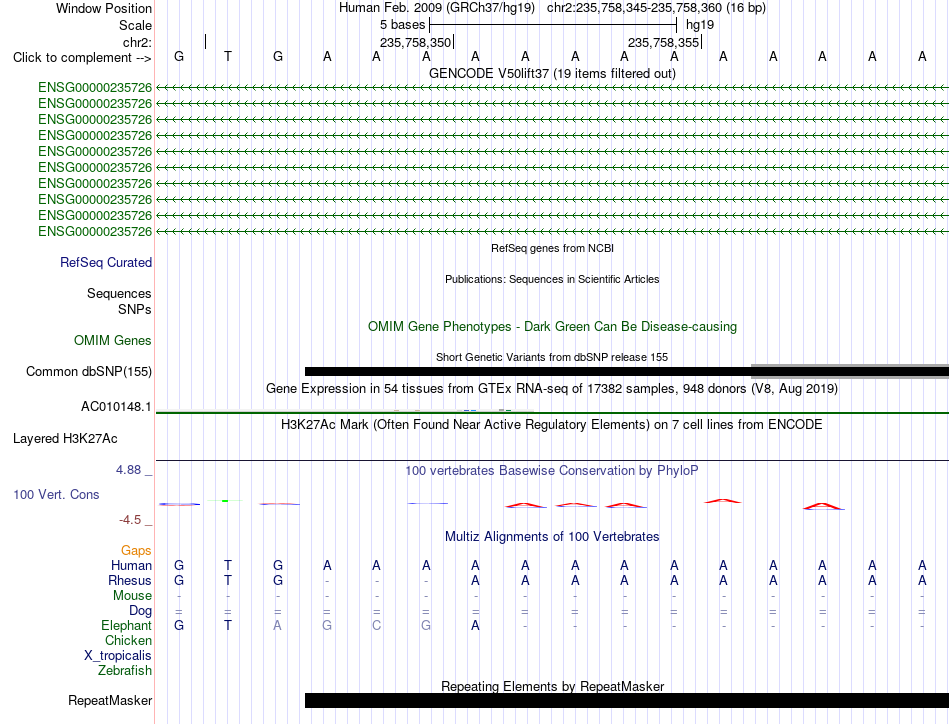This screenshot has width=950, height=724.
Task: Click the H3K27Ac Mark track title
Action: 552,425
